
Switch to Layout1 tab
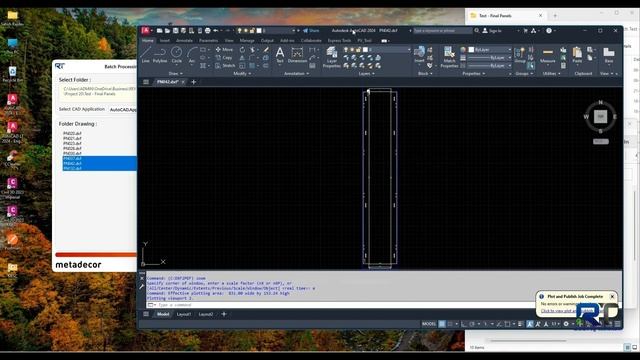coord(184,314)
